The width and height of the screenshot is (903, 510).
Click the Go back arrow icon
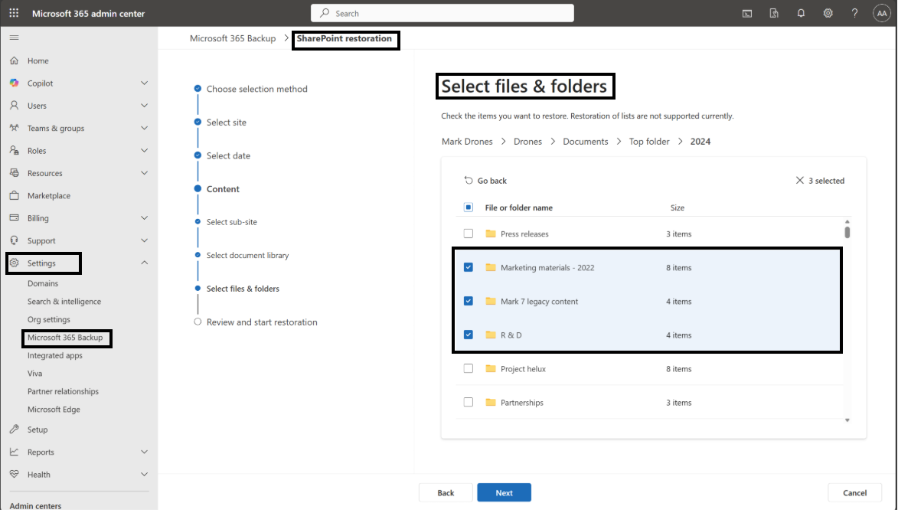pos(468,181)
